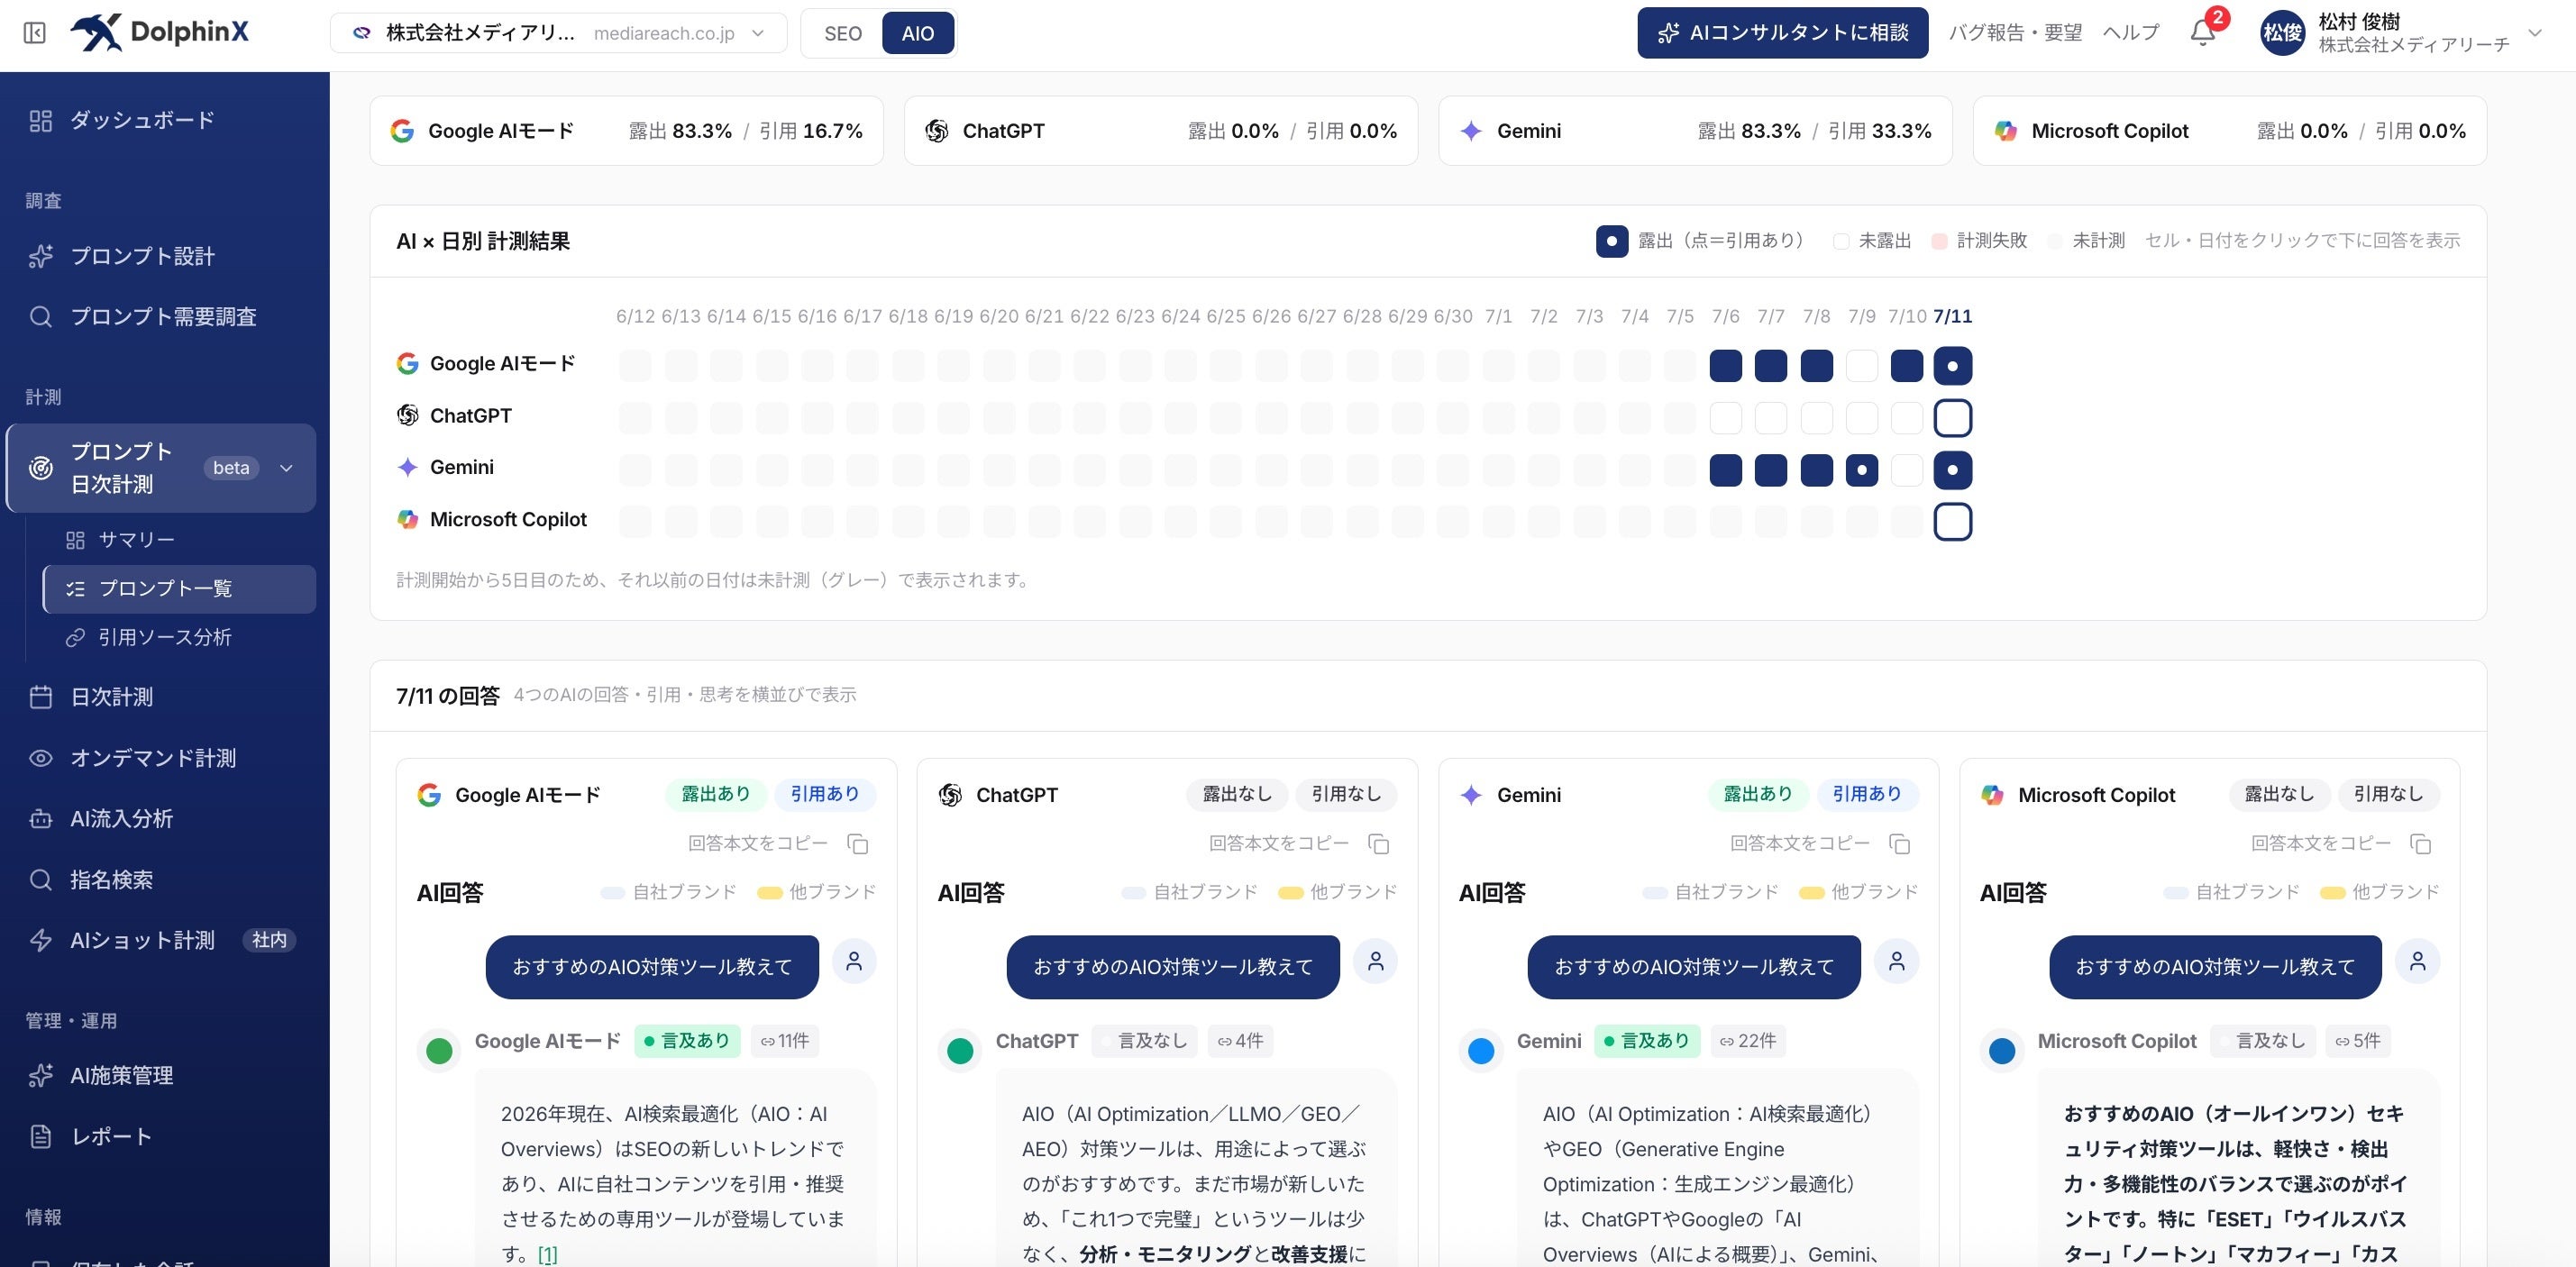Open サマリー submenu item
The image size is (2576, 1267).
tap(180, 540)
